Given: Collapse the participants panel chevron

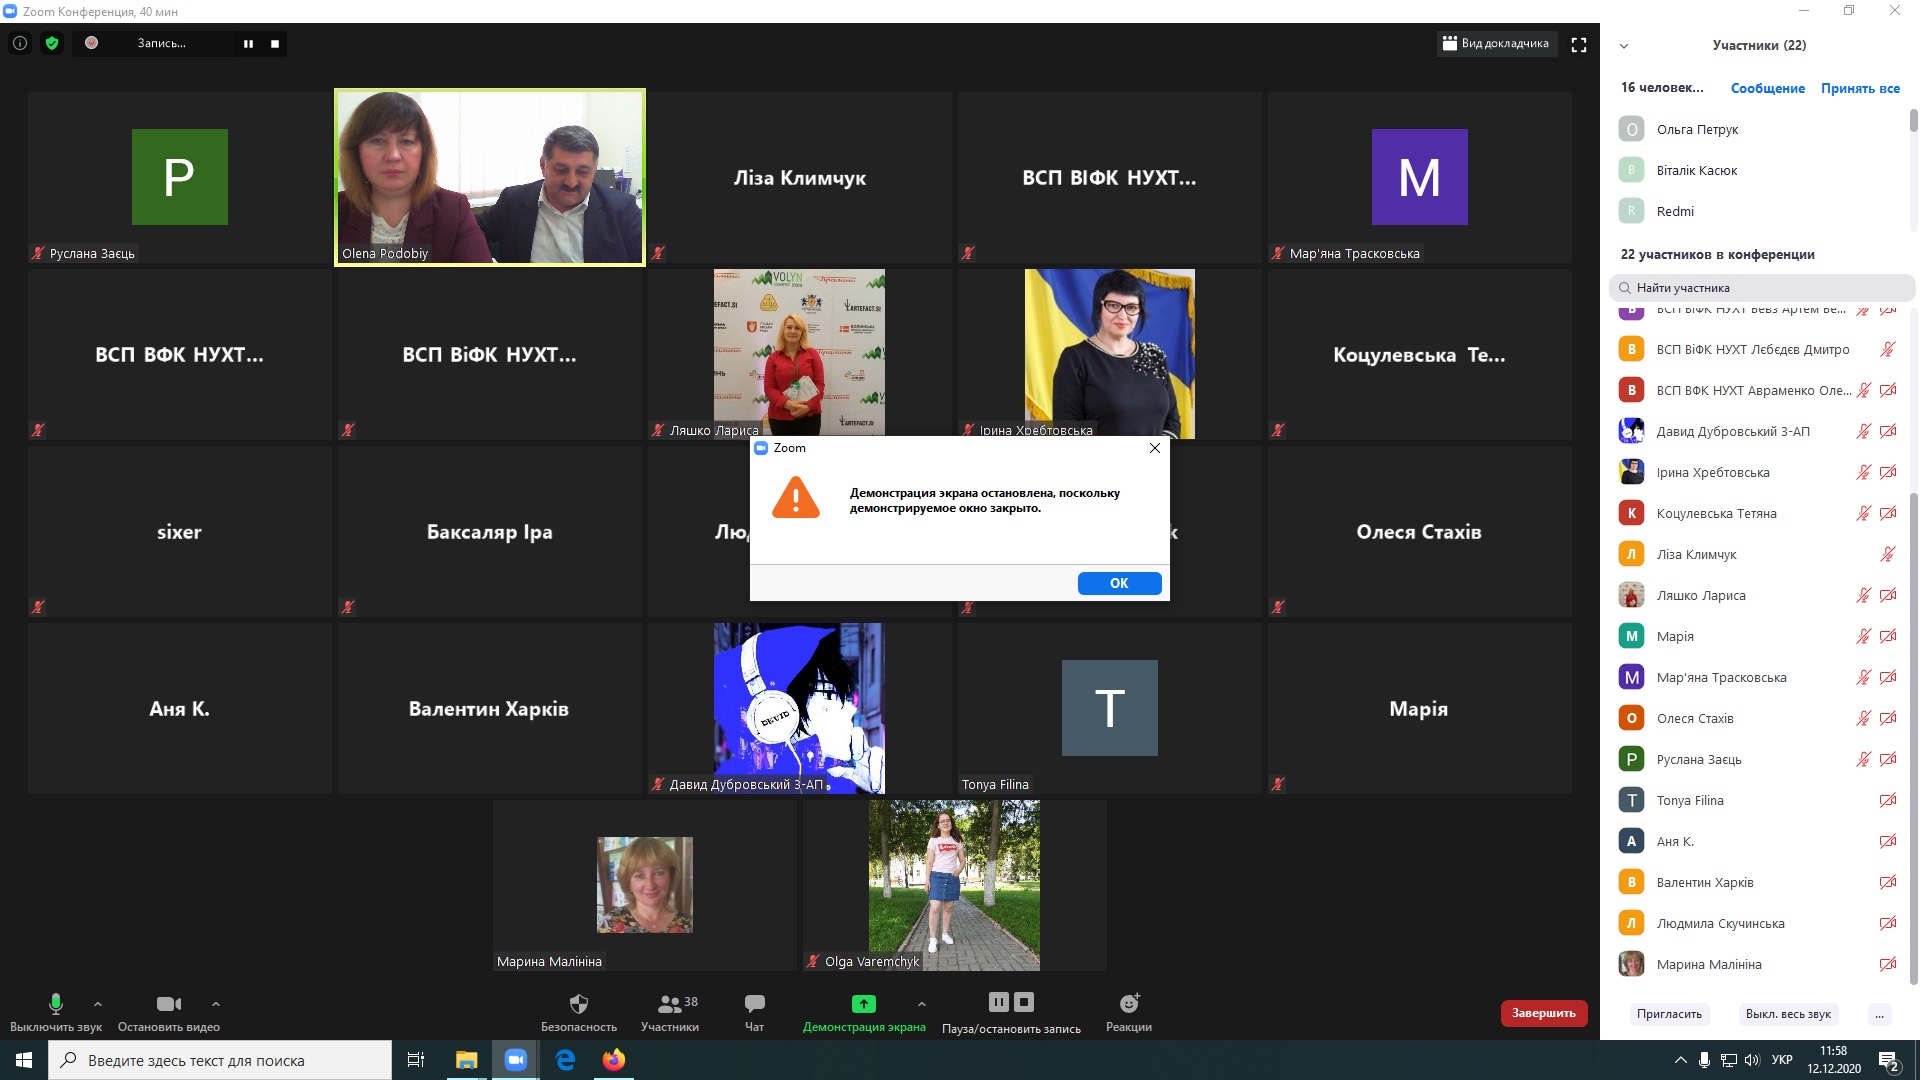Looking at the screenshot, I should pyautogui.click(x=1624, y=46).
